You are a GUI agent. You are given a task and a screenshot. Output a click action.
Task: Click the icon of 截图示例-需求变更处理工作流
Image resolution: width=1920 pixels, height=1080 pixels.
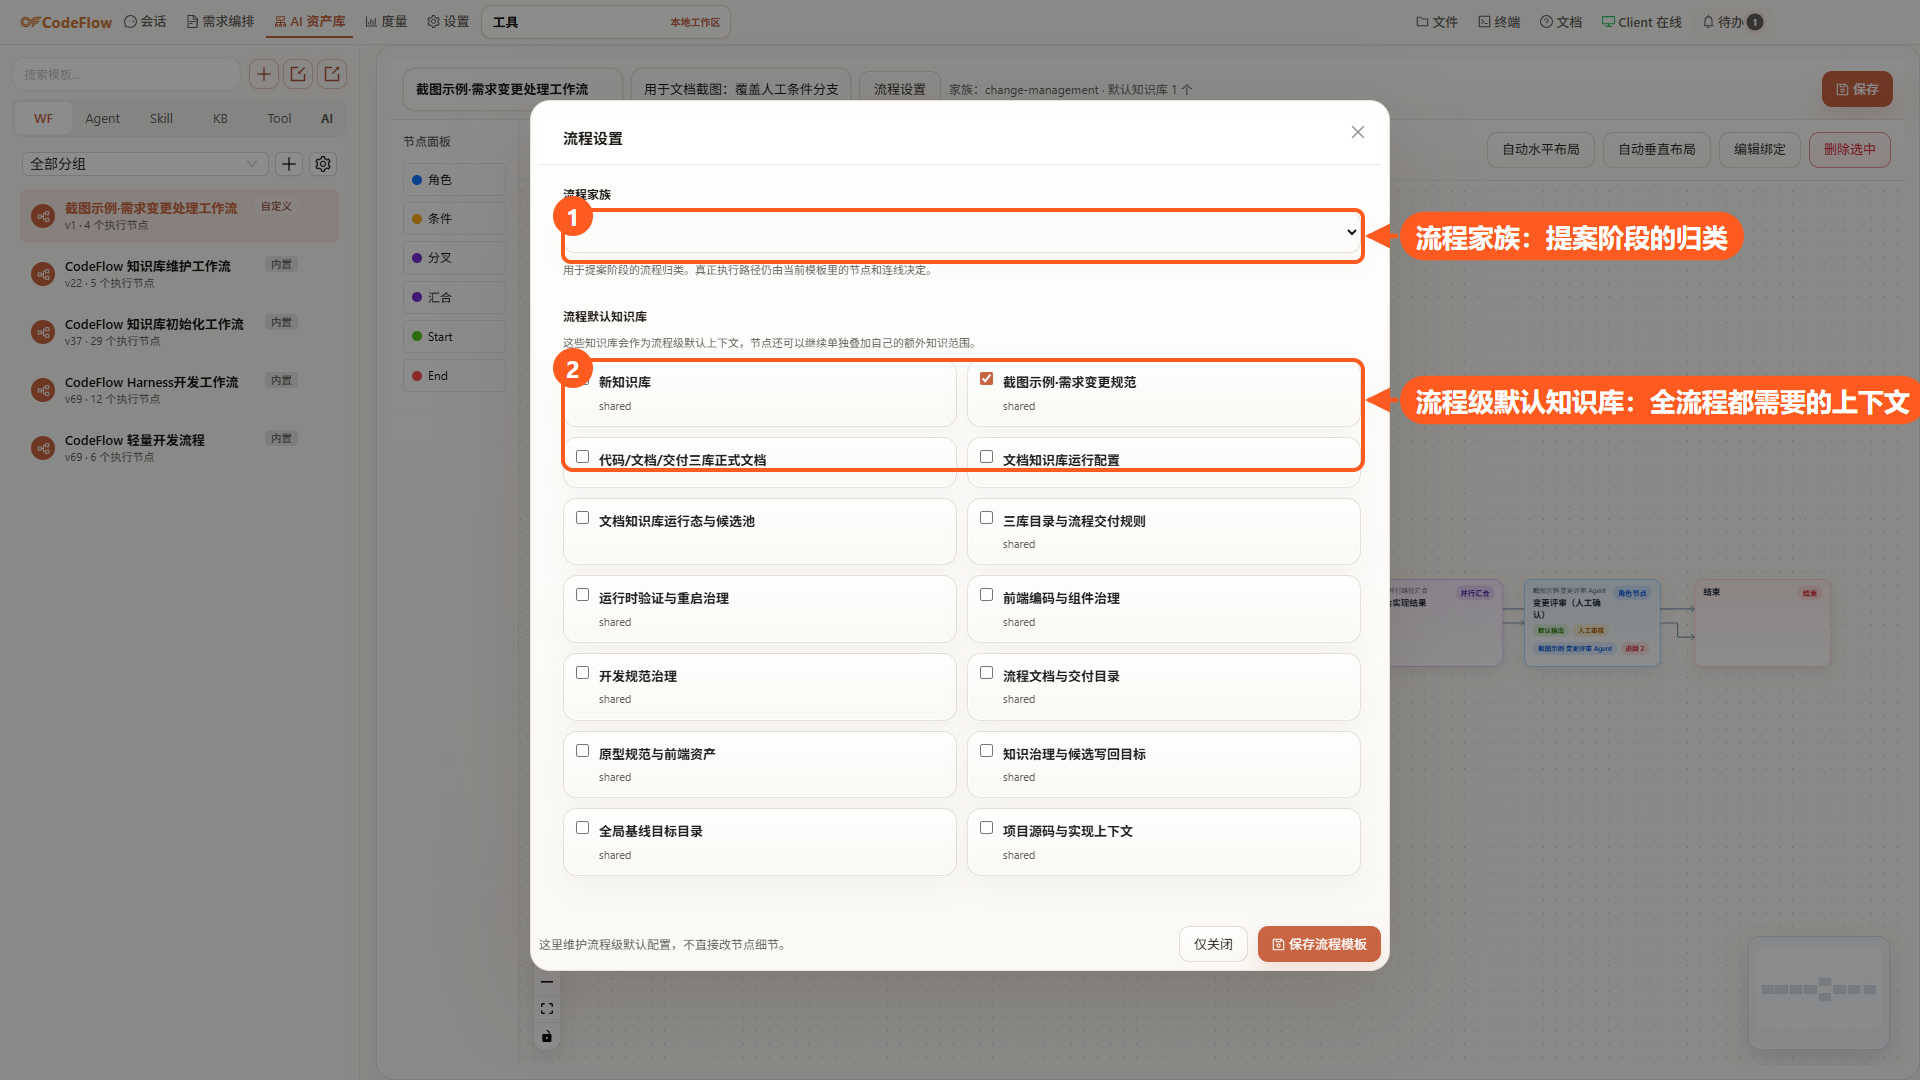43,216
